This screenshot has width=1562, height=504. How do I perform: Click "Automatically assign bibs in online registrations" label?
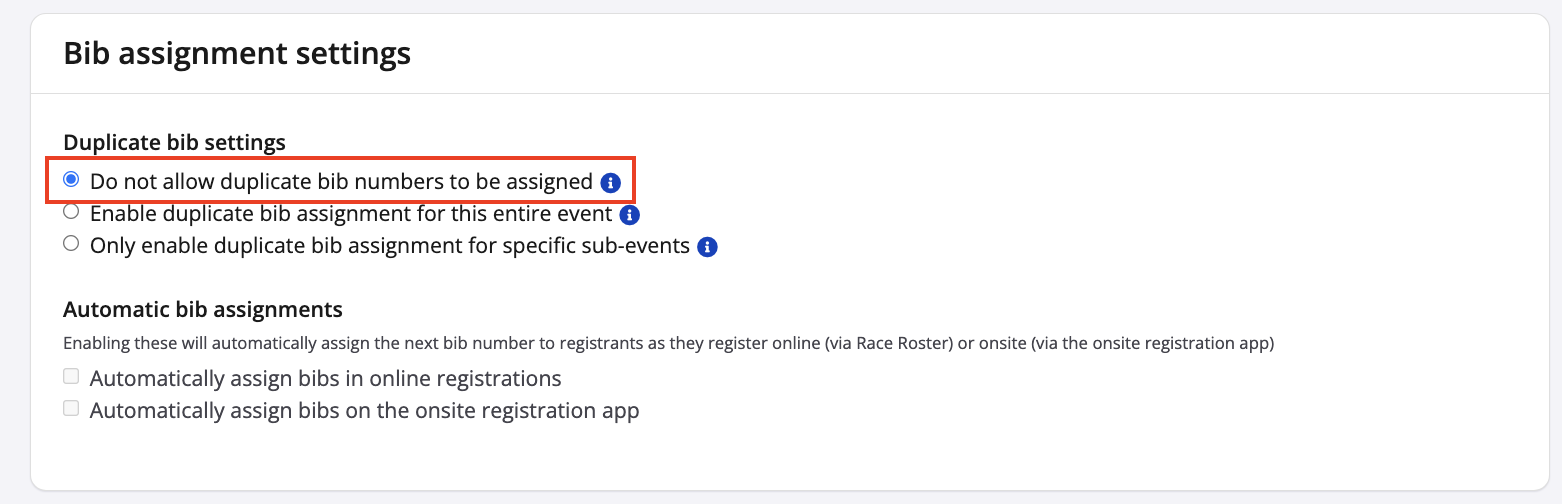325,379
